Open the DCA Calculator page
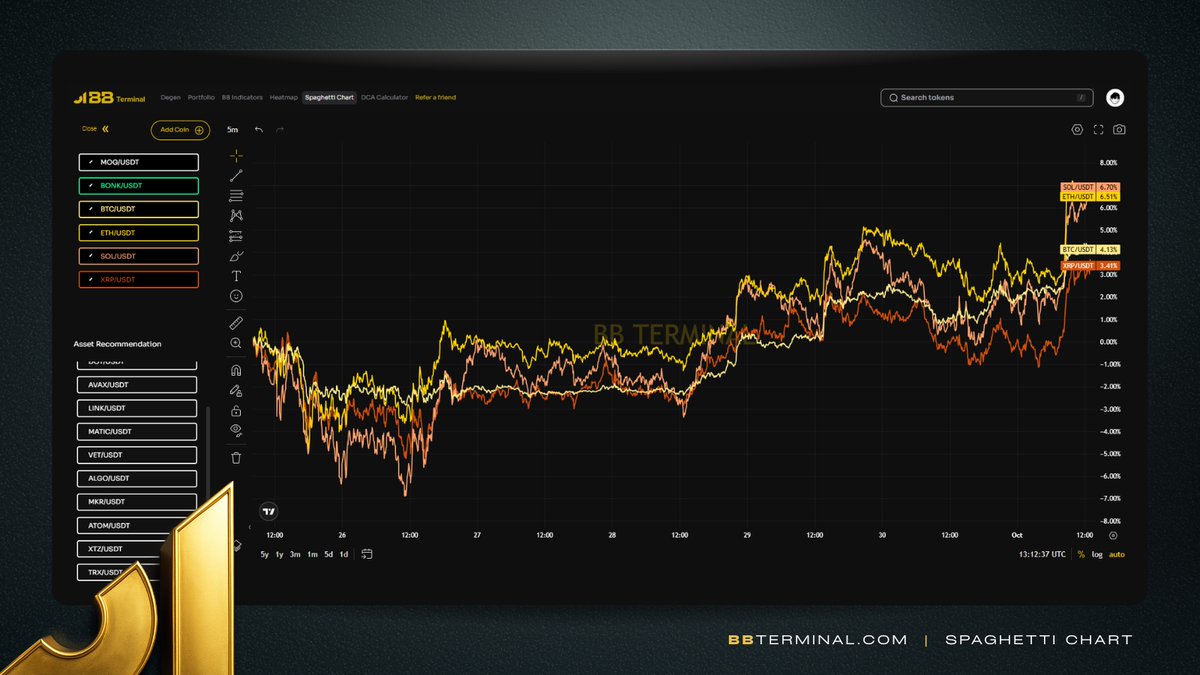Image resolution: width=1200 pixels, height=675 pixels. pyautogui.click(x=385, y=97)
